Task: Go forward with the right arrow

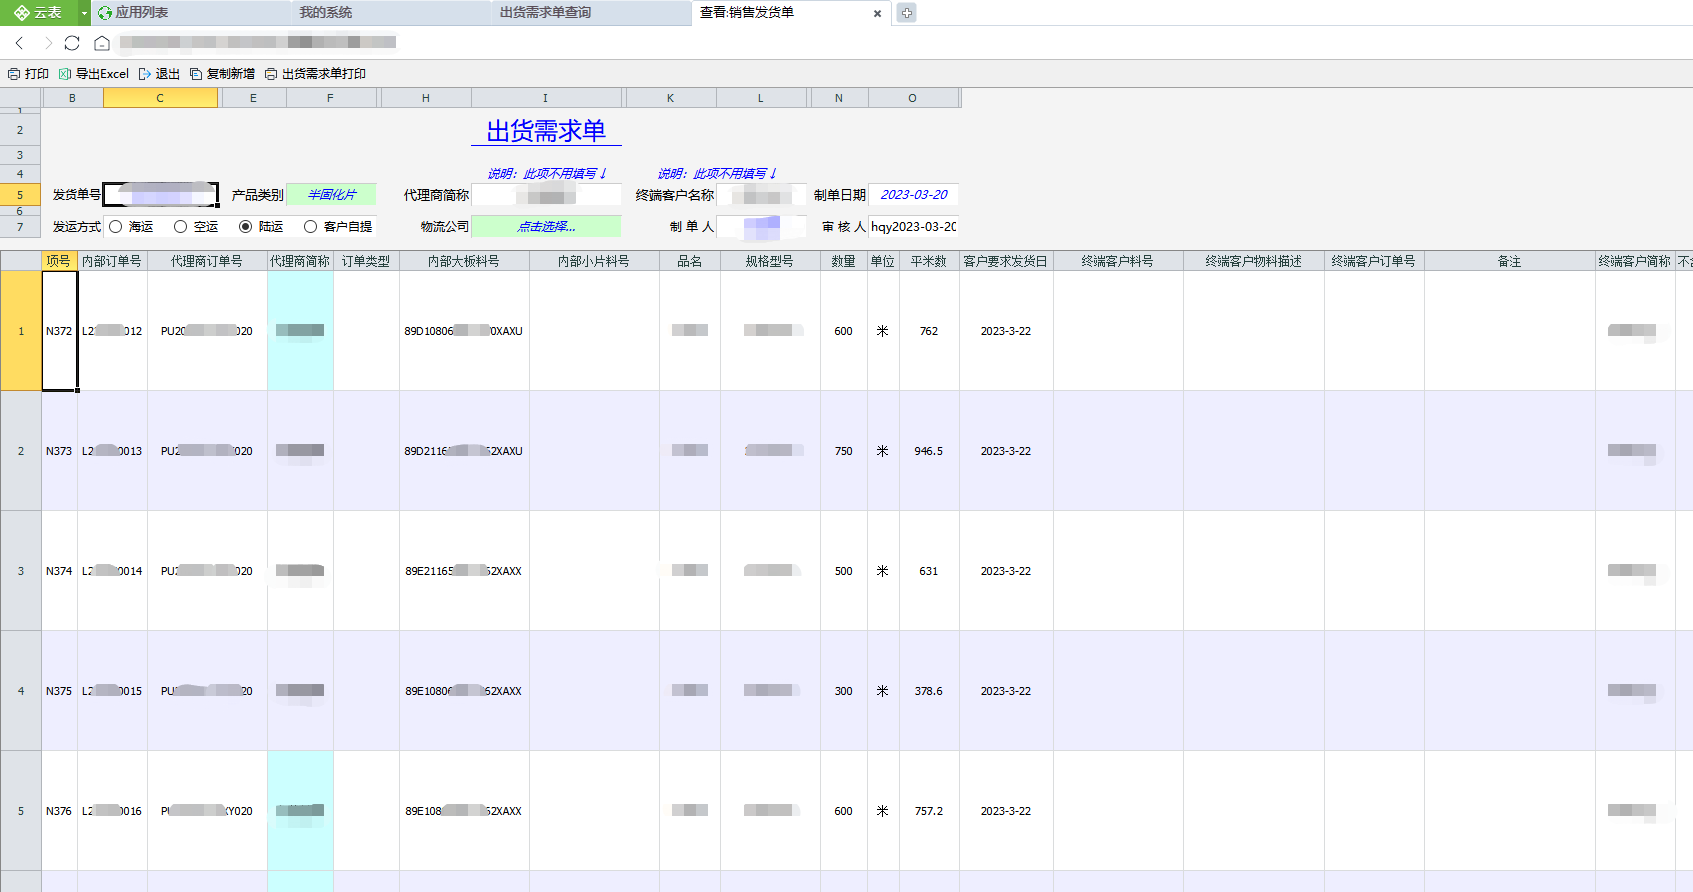Action: pyautogui.click(x=47, y=43)
